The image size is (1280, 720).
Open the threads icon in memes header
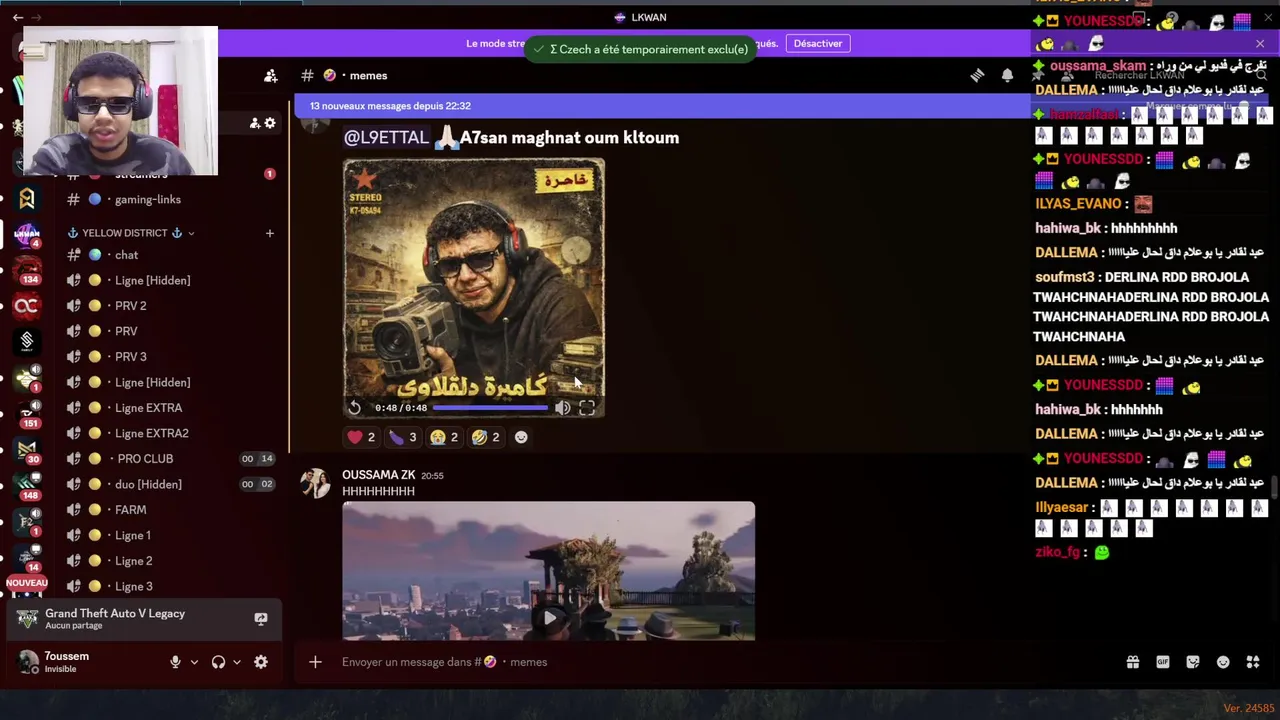pos(977,76)
